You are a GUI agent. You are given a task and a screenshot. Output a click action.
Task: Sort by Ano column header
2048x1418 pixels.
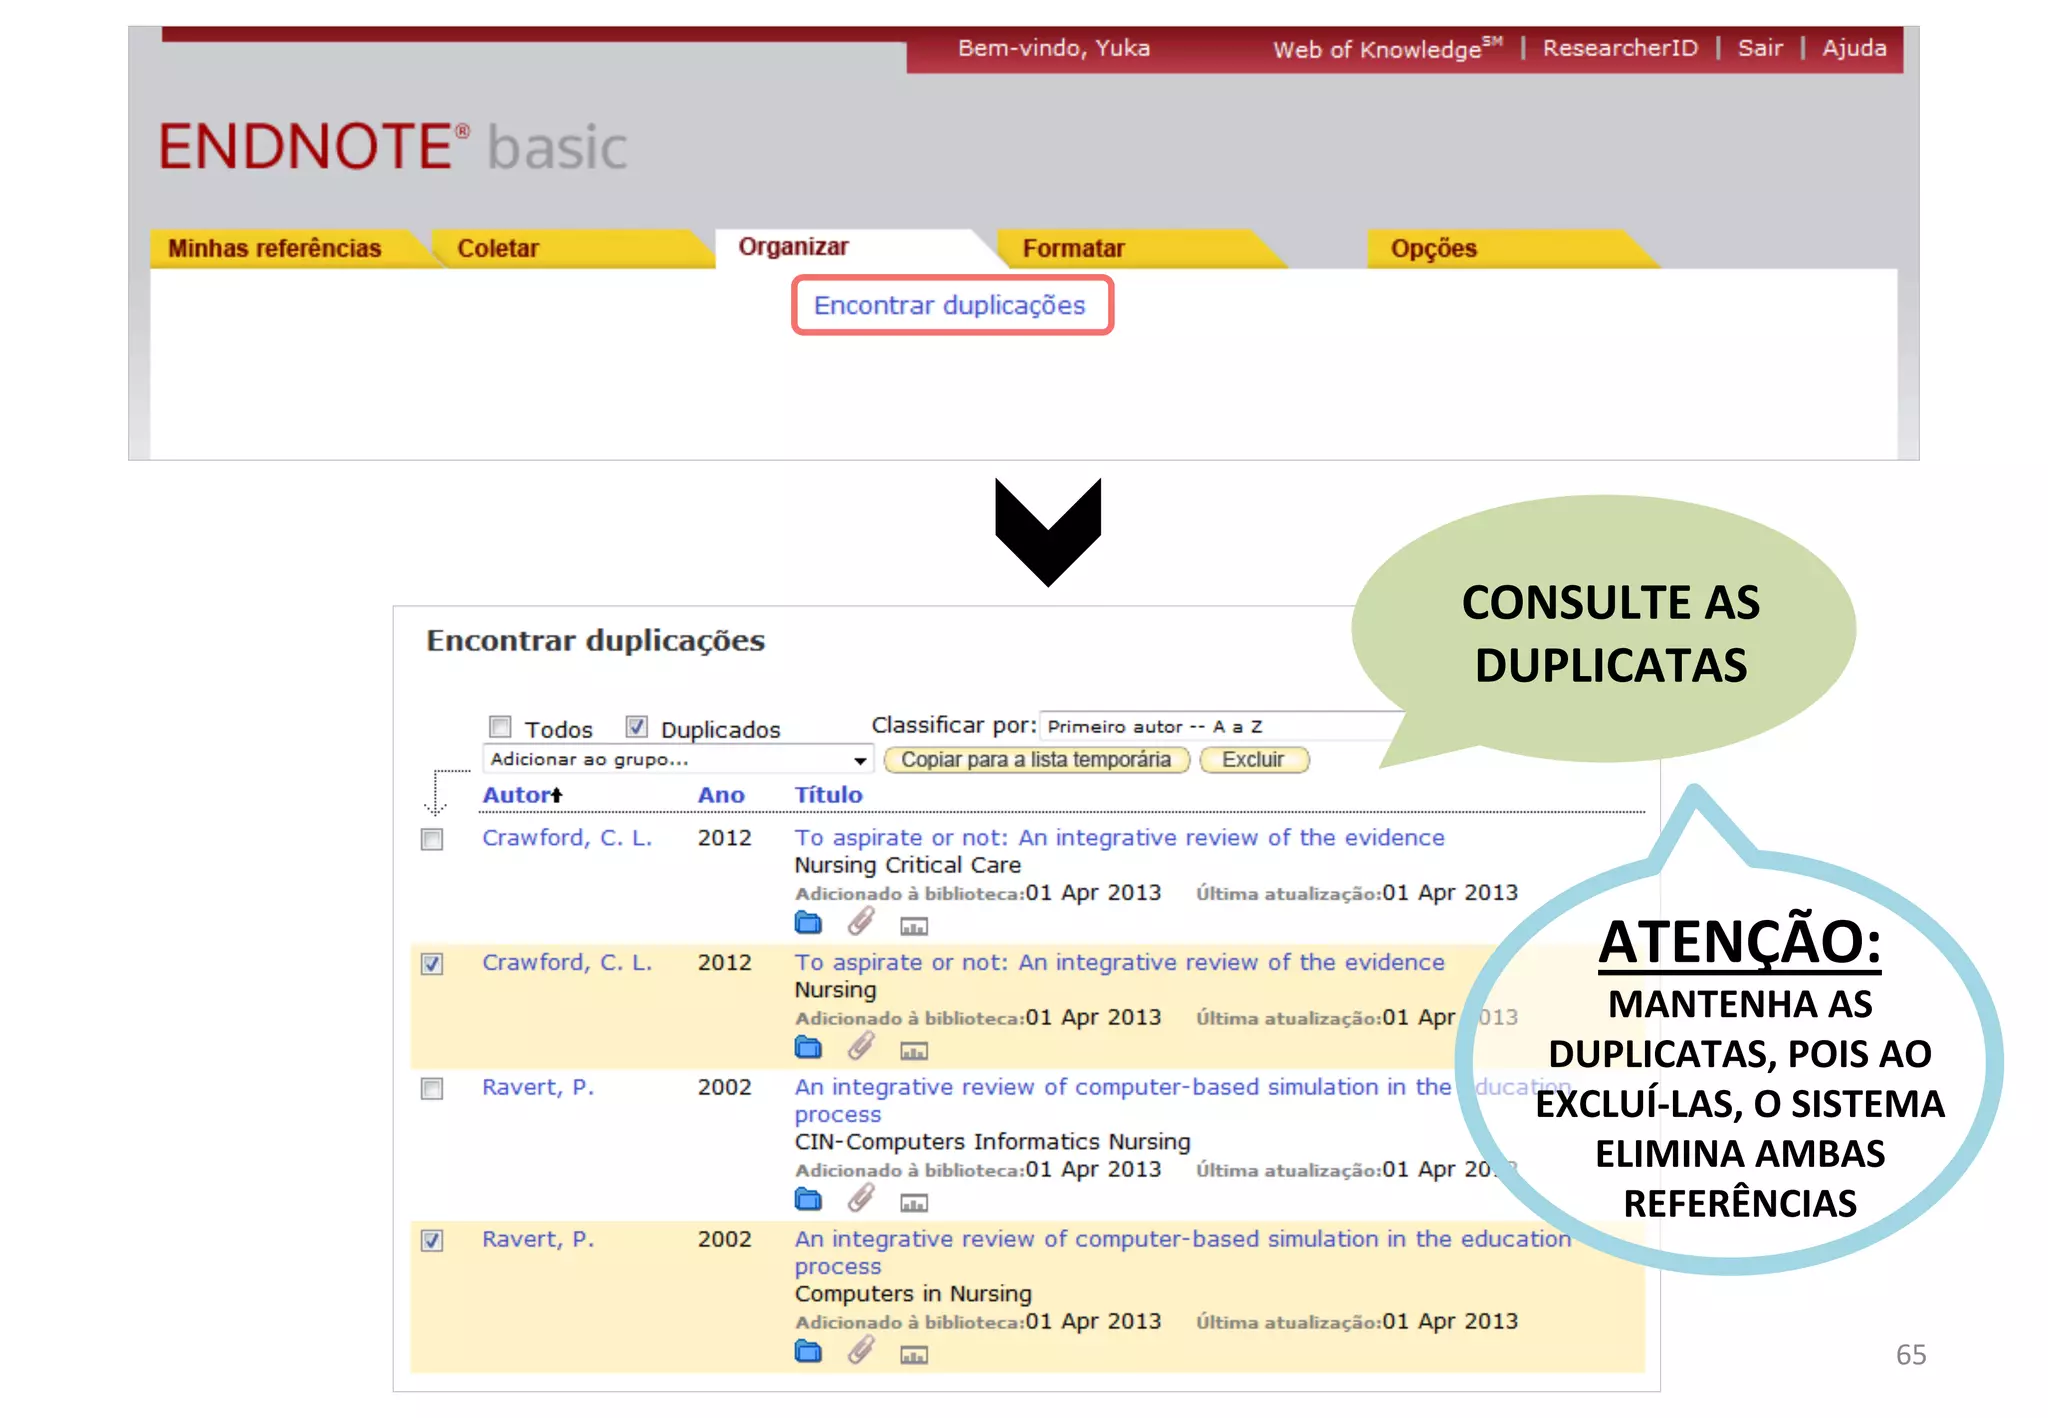click(x=721, y=795)
